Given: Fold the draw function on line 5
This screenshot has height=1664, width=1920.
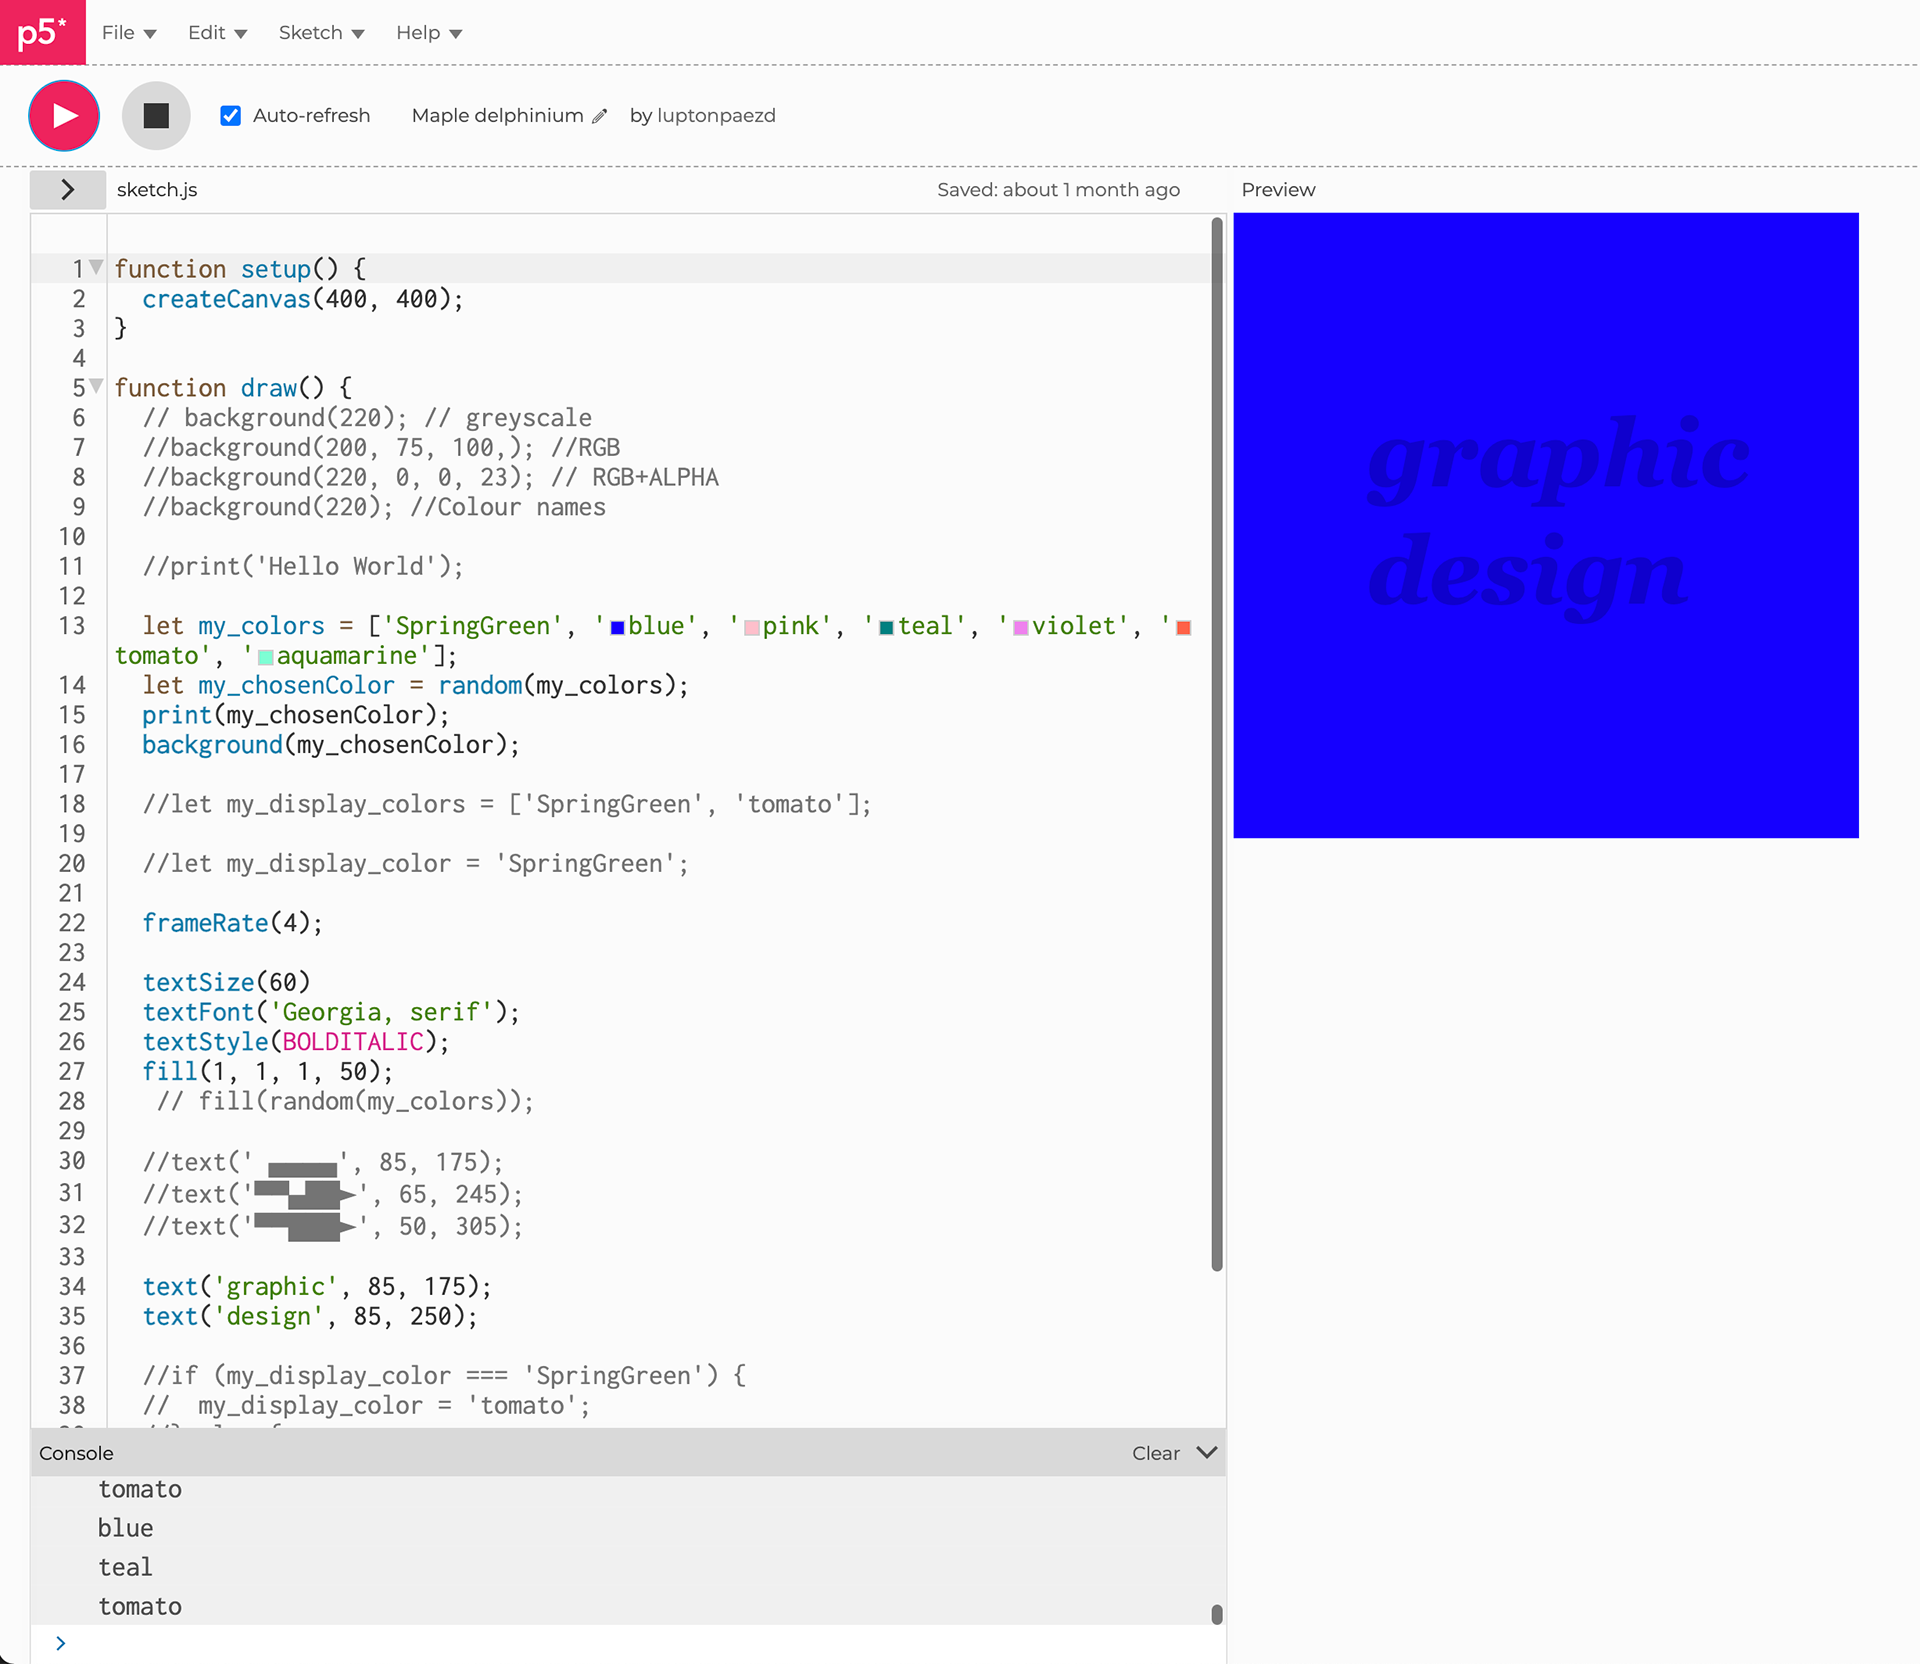Looking at the screenshot, I should point(96,386).
